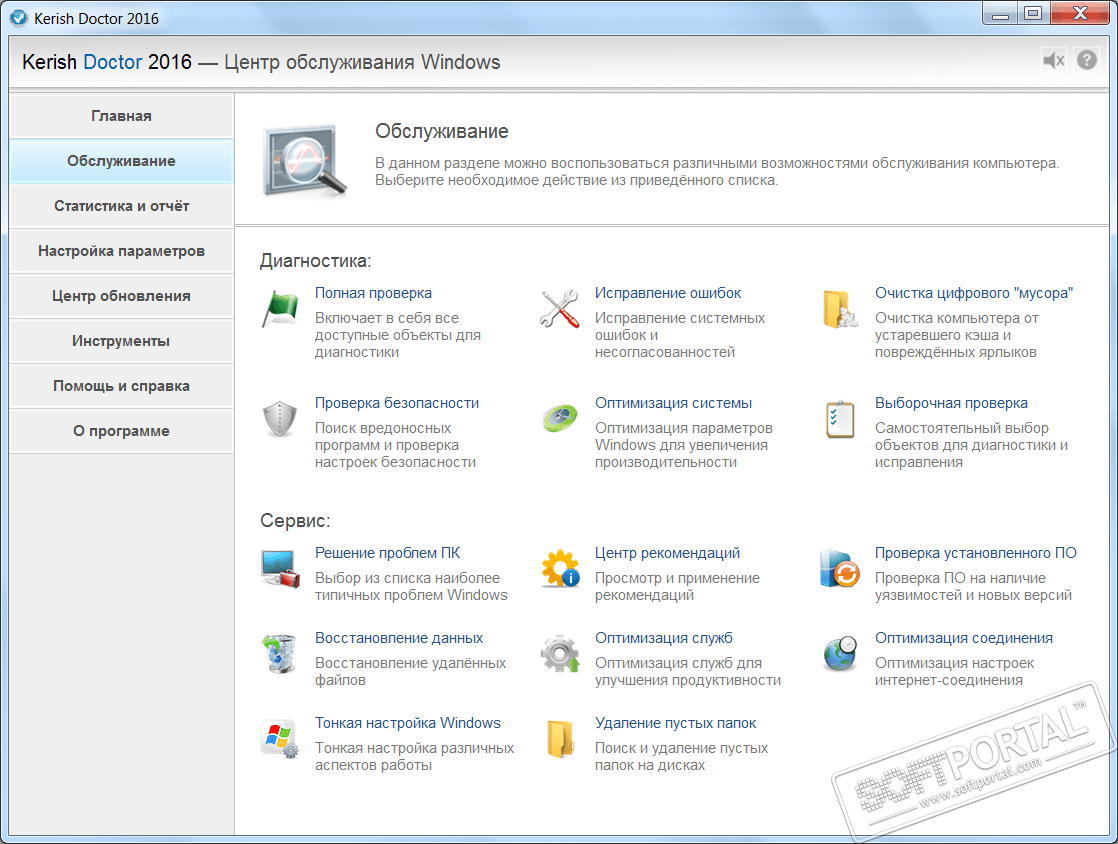
Task: Show the О программе page
Action: coord(121,431)
